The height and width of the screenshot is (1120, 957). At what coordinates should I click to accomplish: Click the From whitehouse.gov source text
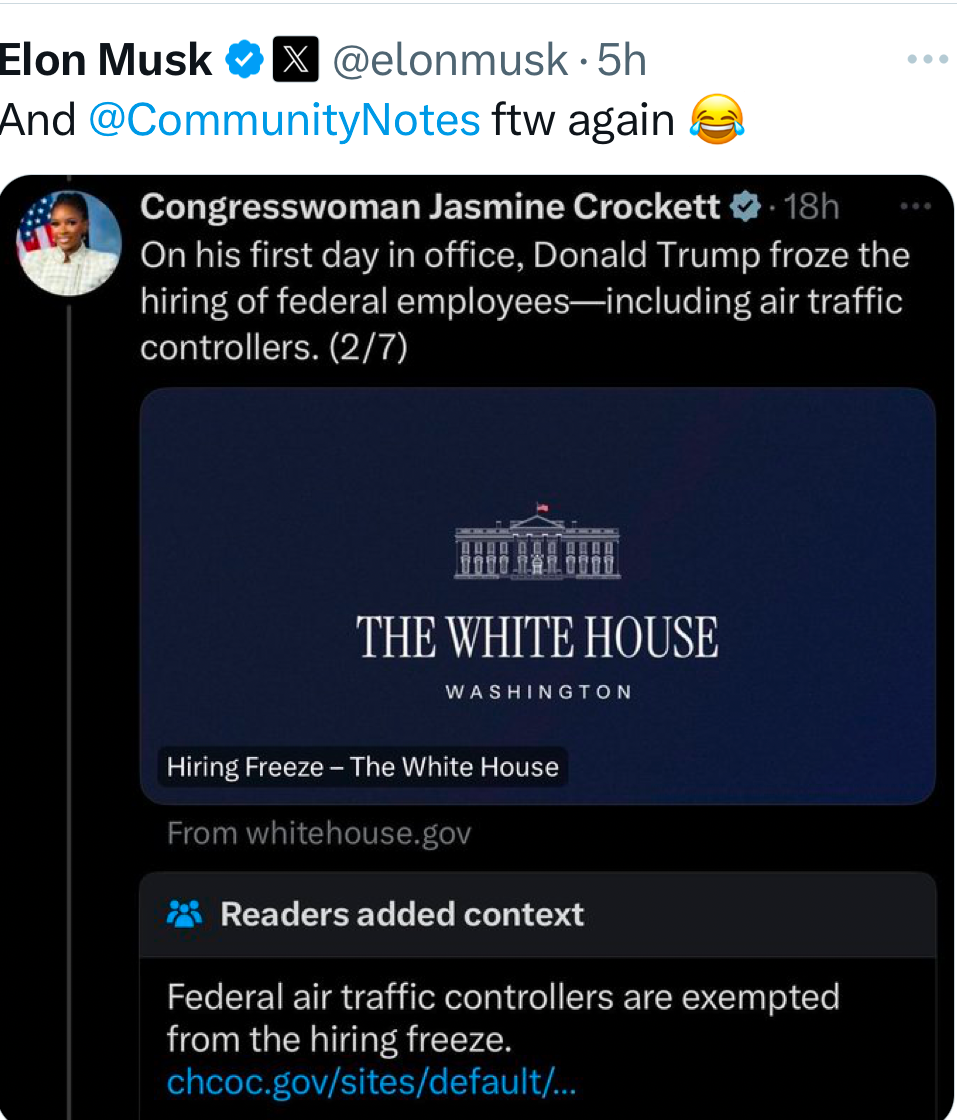click(x=318, y=832)
